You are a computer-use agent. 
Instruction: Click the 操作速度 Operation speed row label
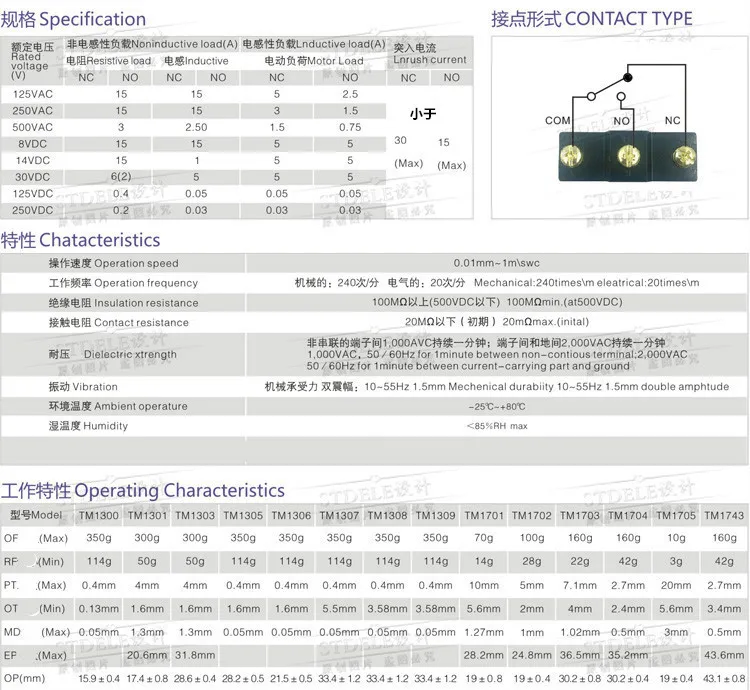(x=113, y=263)
